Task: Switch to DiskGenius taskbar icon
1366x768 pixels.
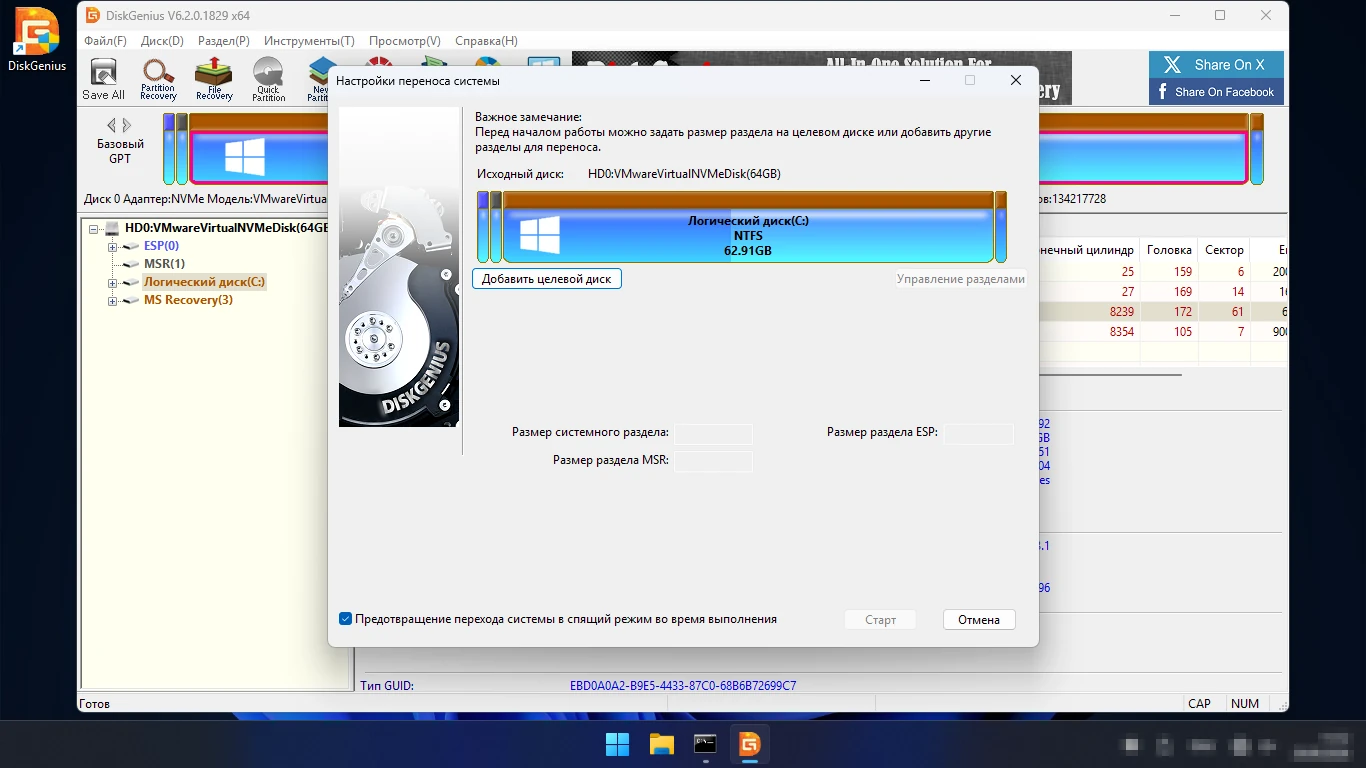Action: (x=749, y=744)
